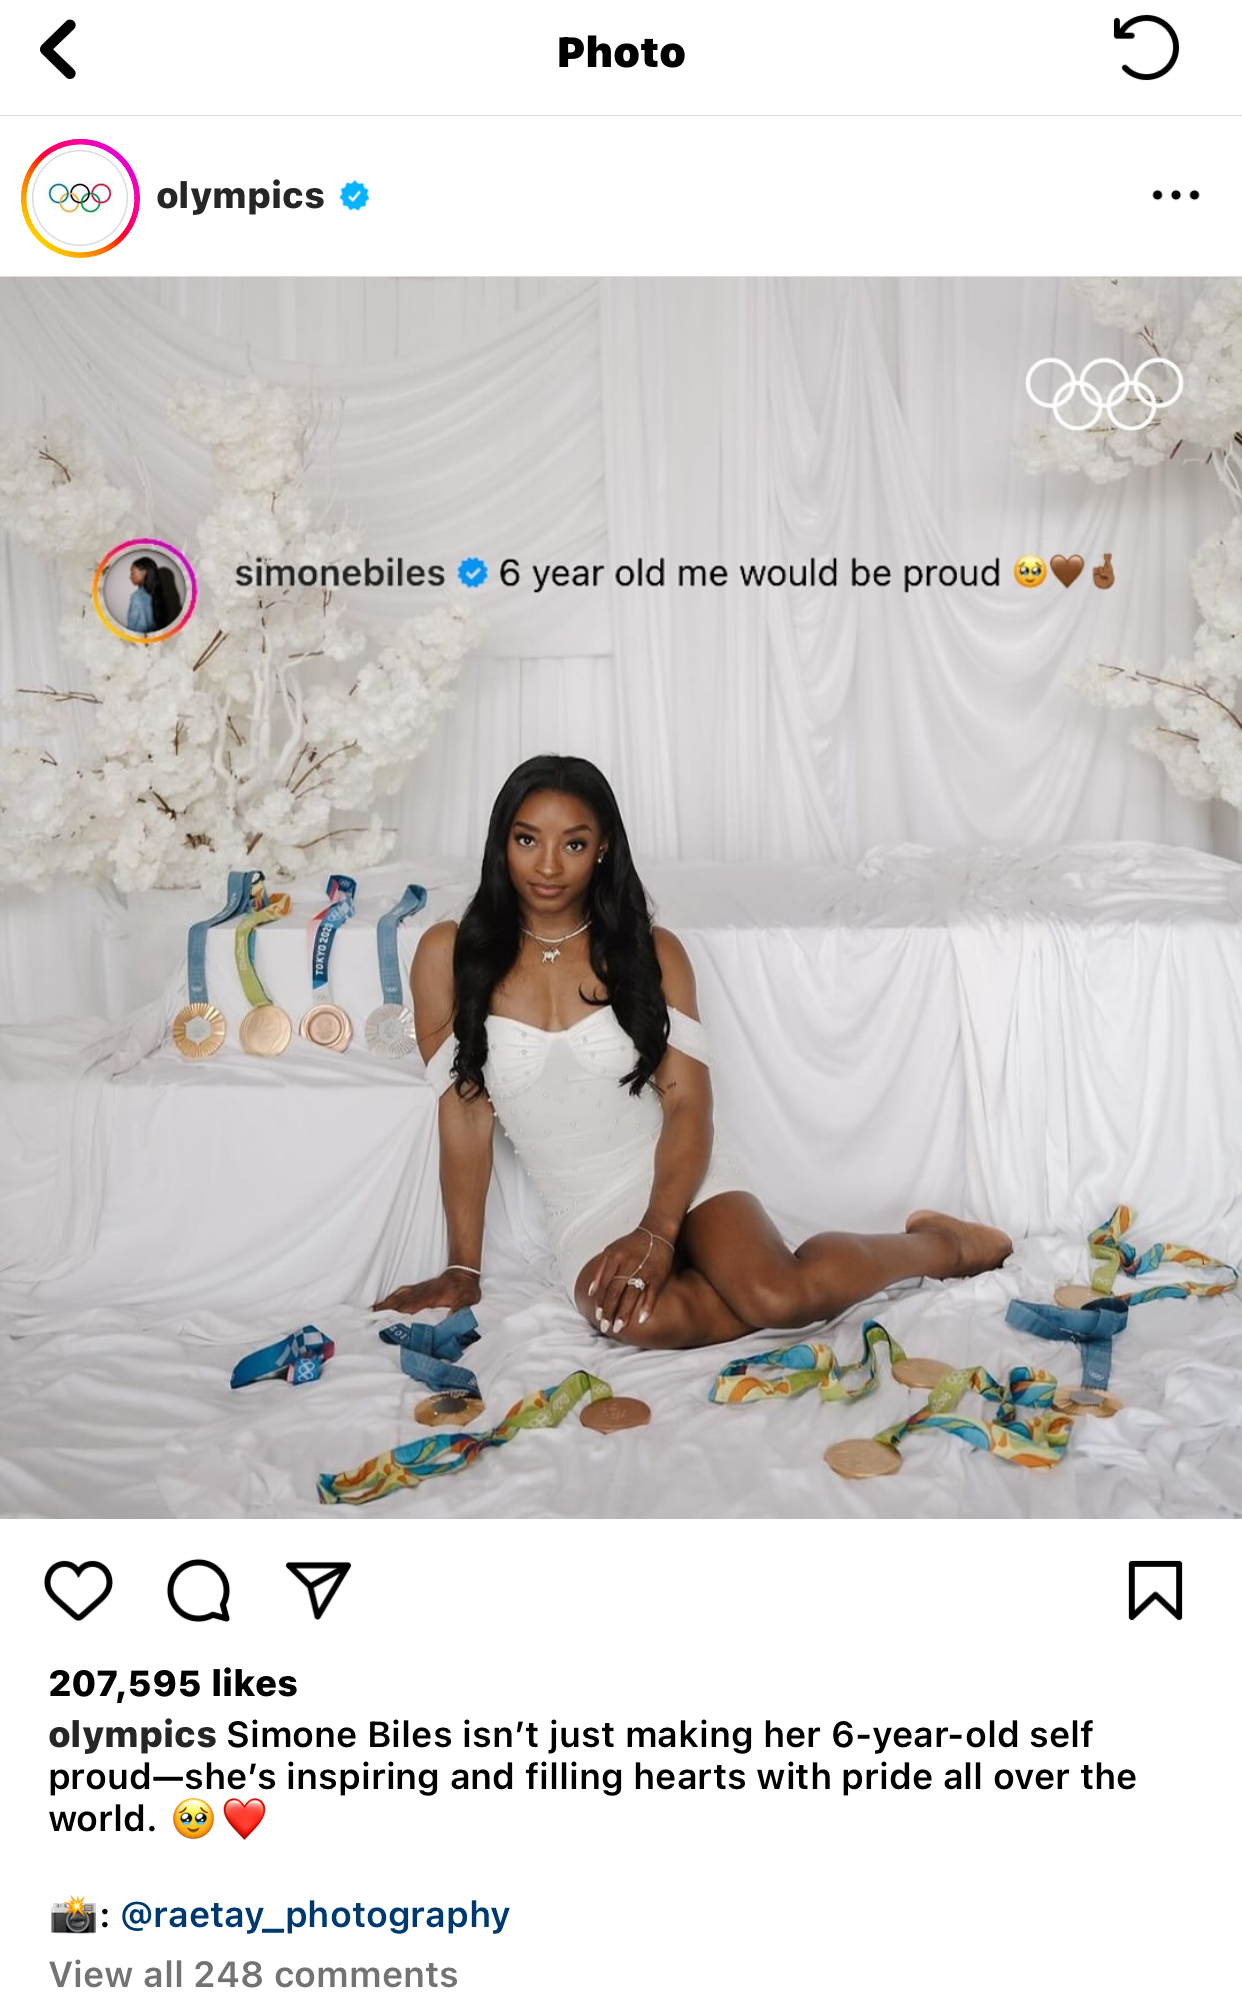The height and width of the screenshot is (2005, 1242).
Task: Tap the refresh icon in the header
Action: click(x=1146, y=48)
